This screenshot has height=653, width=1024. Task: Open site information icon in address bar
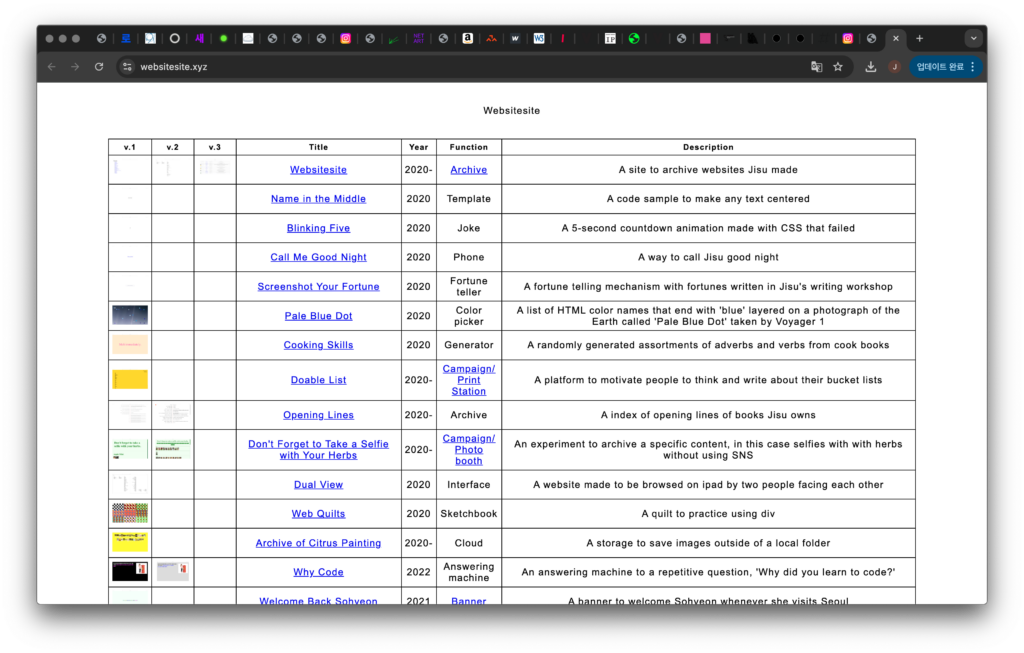click(x=127, y=67)
